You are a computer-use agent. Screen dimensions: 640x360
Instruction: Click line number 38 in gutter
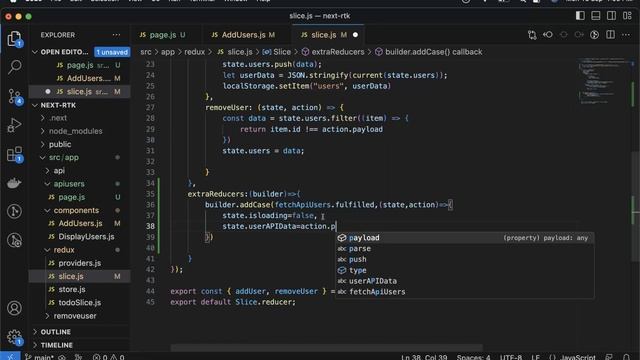pos(150,226)
